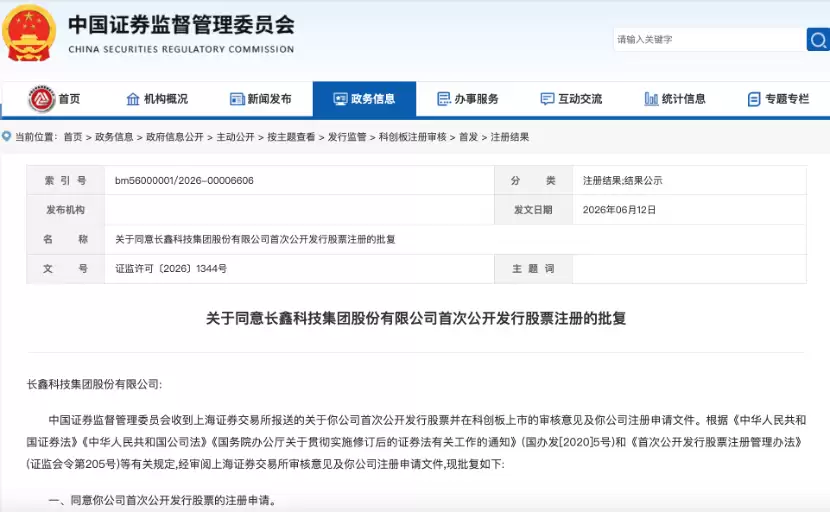Click the bold article headline
The image size is (830, 512).
(x=416, y=318)
